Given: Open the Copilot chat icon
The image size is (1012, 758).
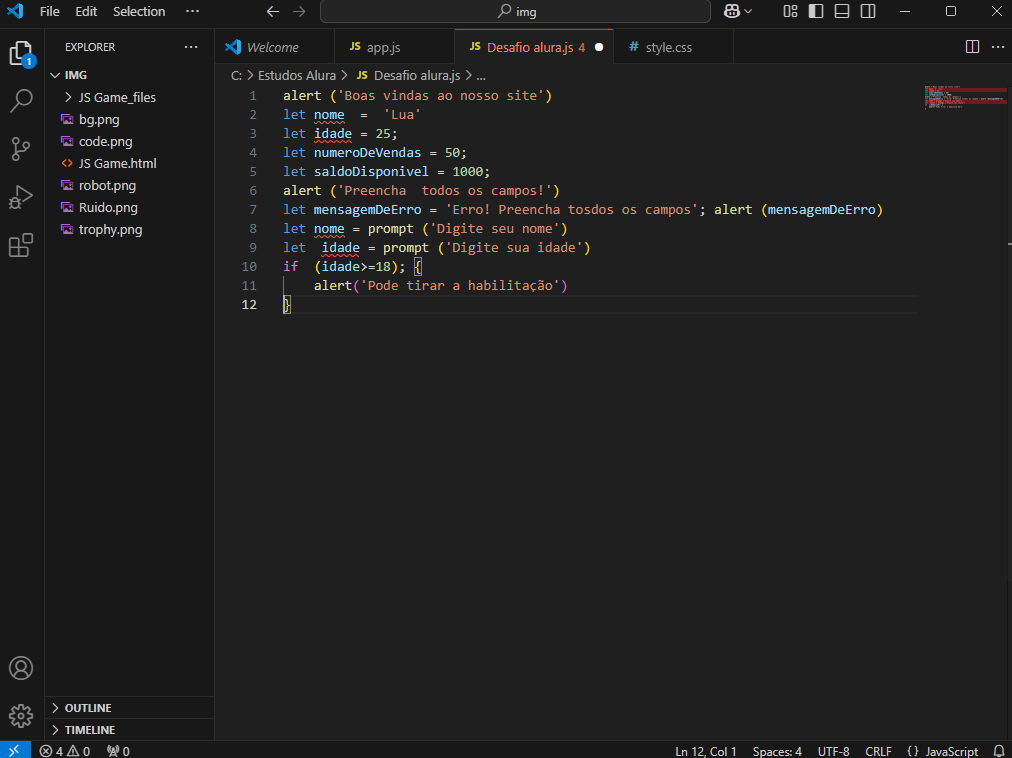Looking at the screenshot, I should [732, 11].
